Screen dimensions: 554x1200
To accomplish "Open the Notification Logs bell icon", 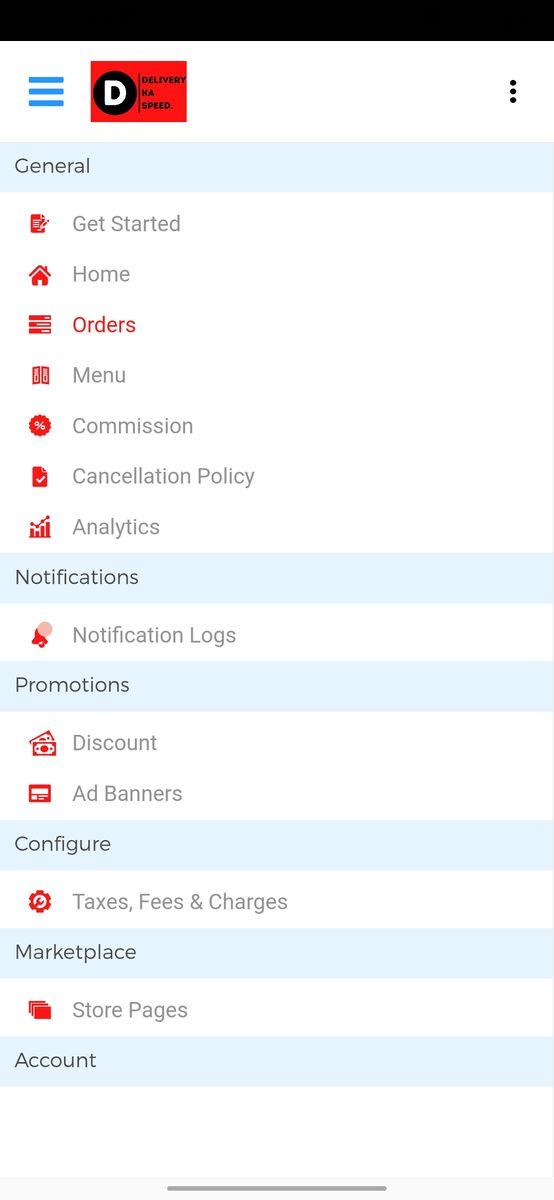I will (41, 635).
